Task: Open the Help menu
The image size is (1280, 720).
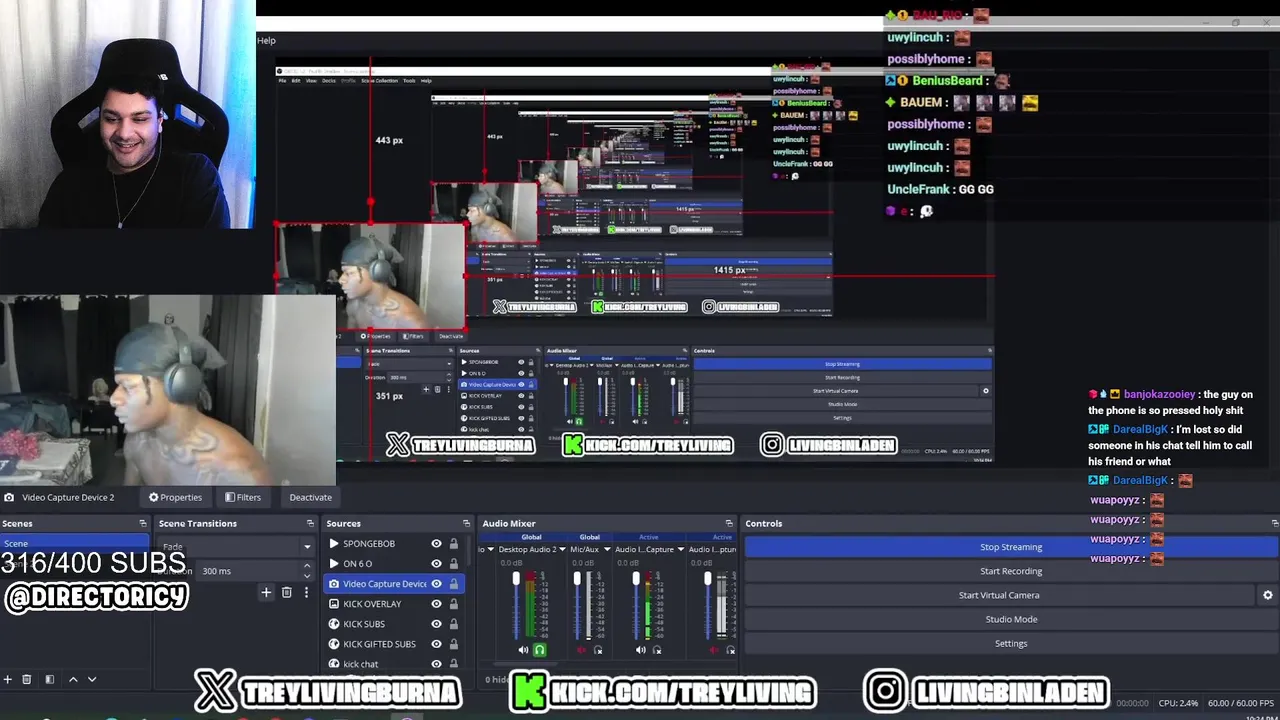Action: point(266,40)
